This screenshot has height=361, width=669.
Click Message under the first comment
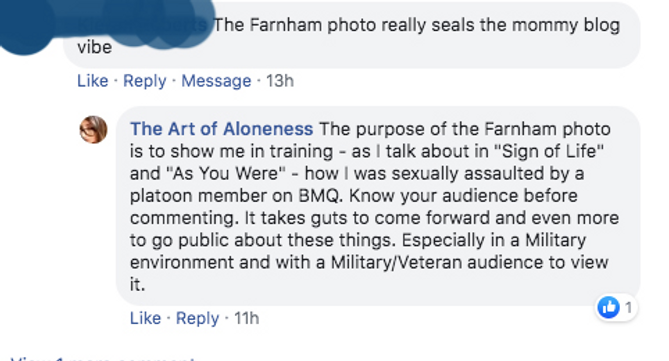point(216,81)
